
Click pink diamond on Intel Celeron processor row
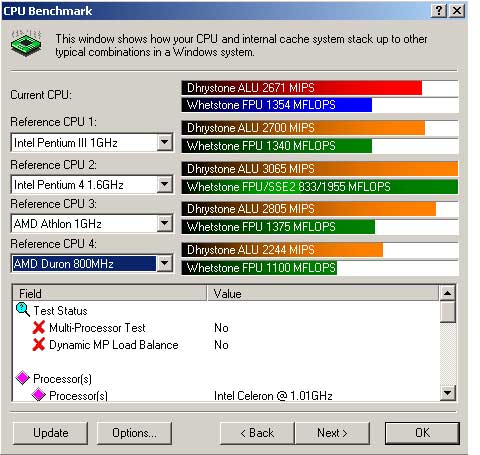click(x=38, y=395)
